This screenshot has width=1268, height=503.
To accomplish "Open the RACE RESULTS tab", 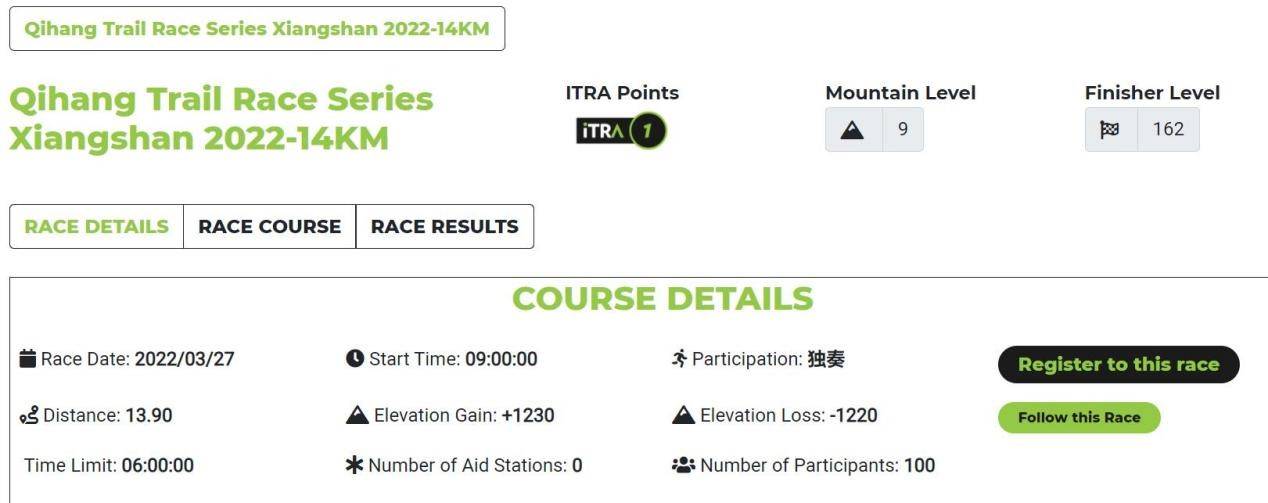I will point(444,226).
